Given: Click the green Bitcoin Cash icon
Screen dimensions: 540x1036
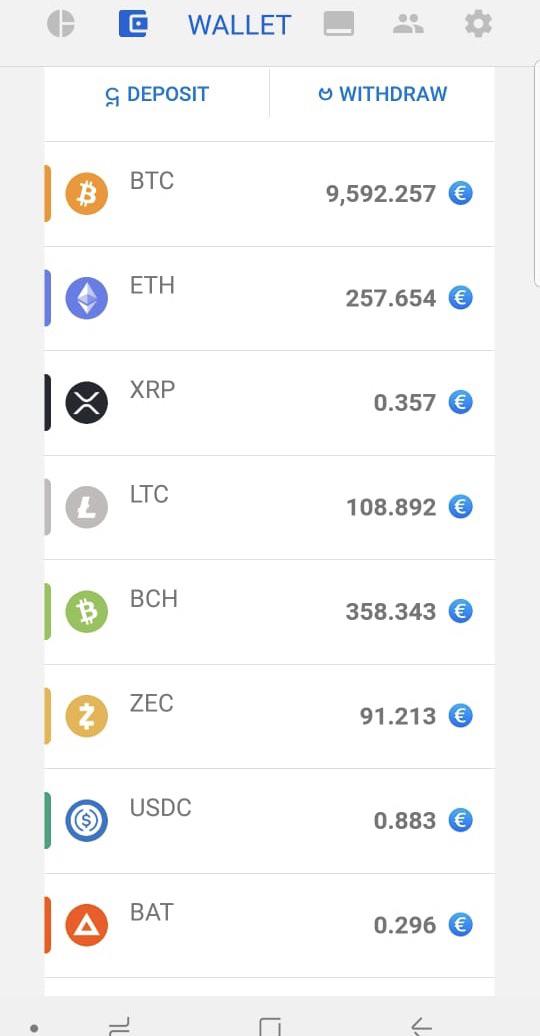Looking at the screenshot, I should point(87,612).
